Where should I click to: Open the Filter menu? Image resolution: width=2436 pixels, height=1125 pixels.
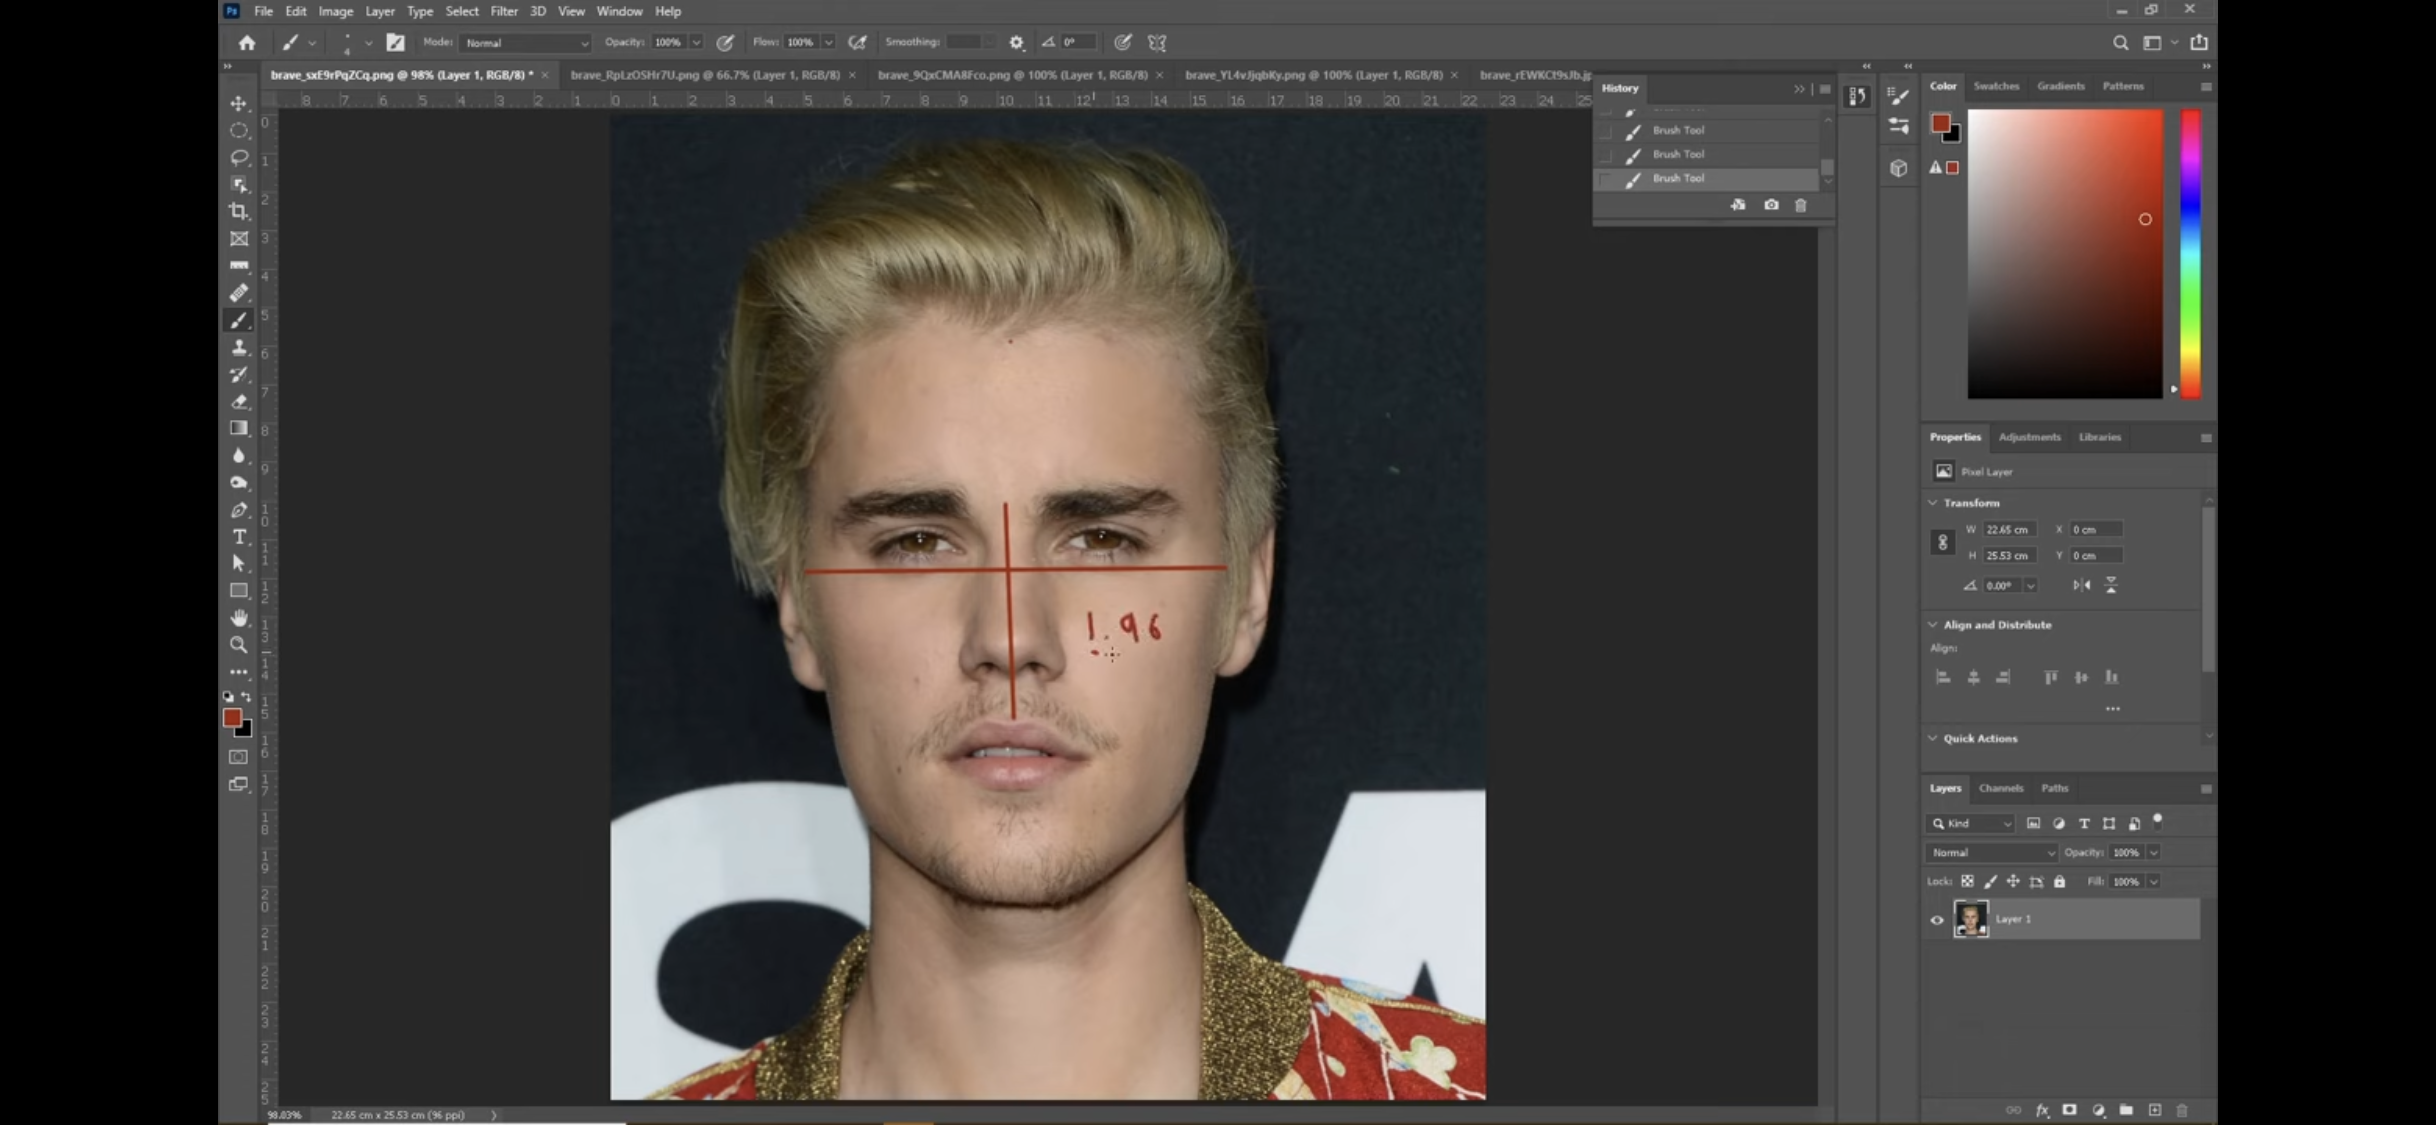pyautogui.click(x=504, y=11)
